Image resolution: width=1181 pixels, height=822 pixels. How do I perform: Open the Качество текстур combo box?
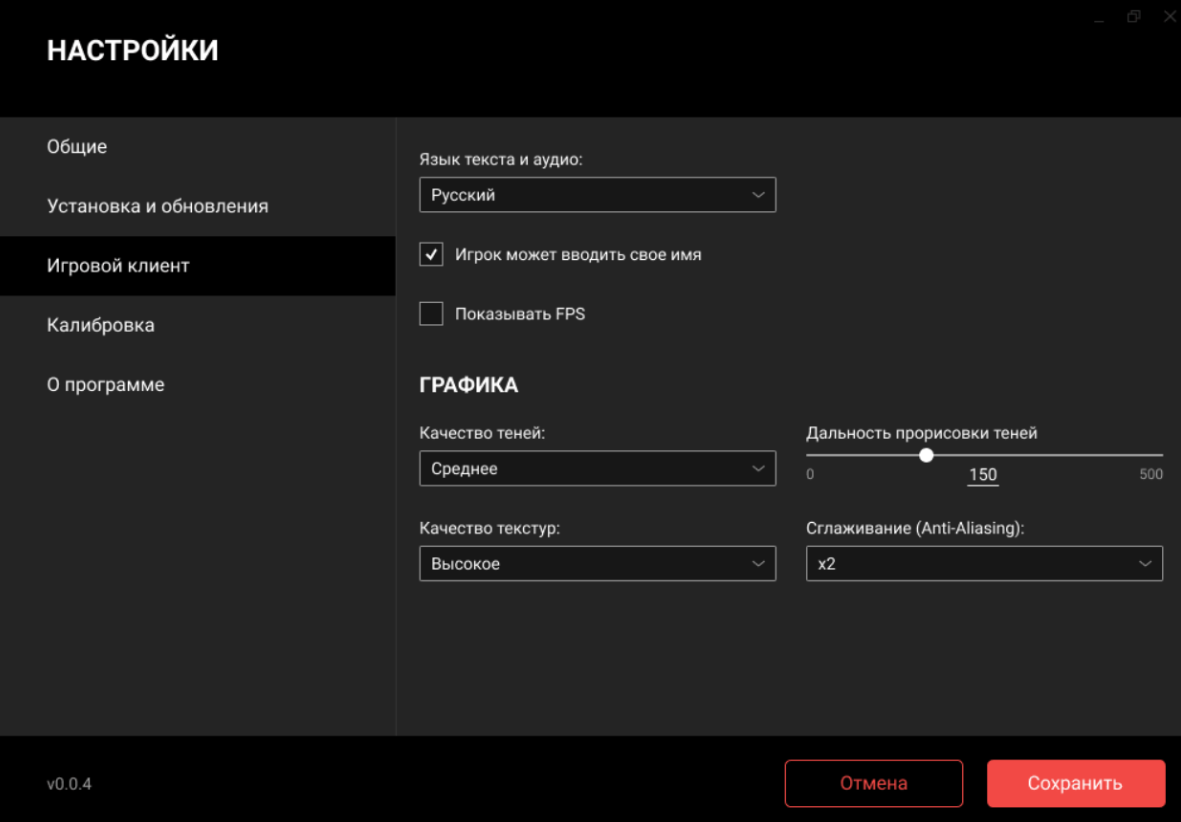click(597, 564)
